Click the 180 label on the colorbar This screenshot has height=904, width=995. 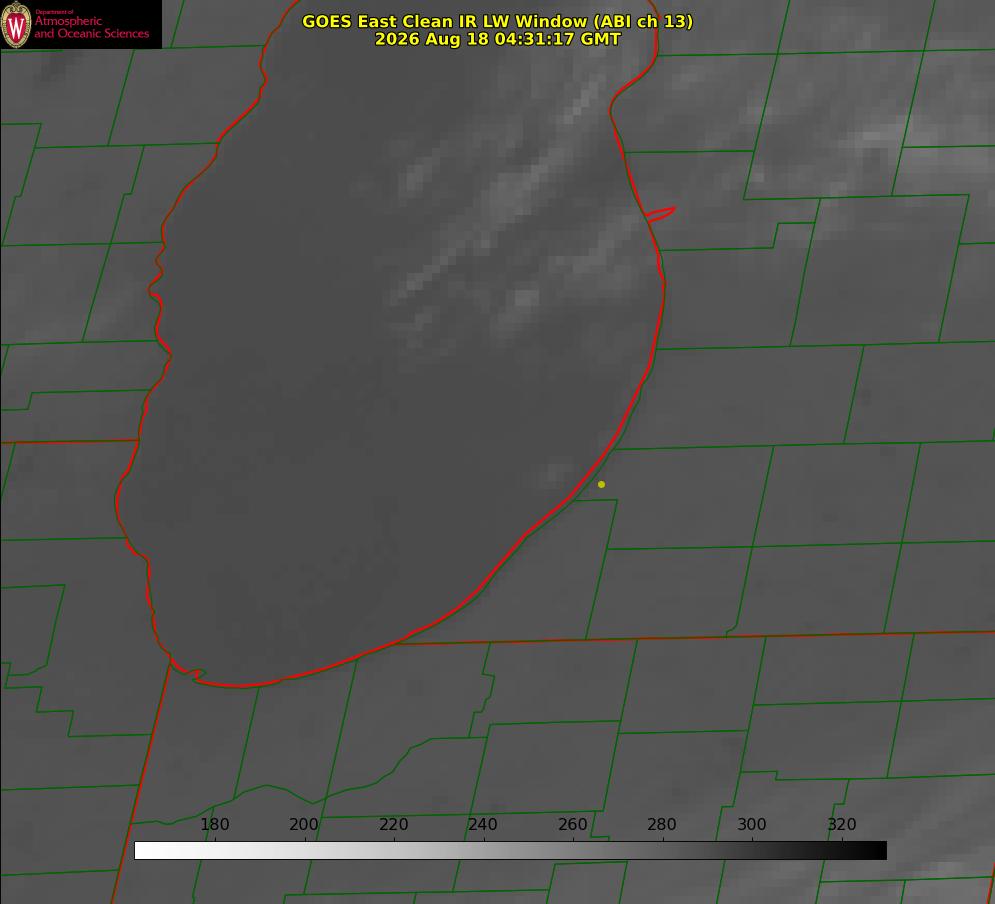[x=214, y=824]
